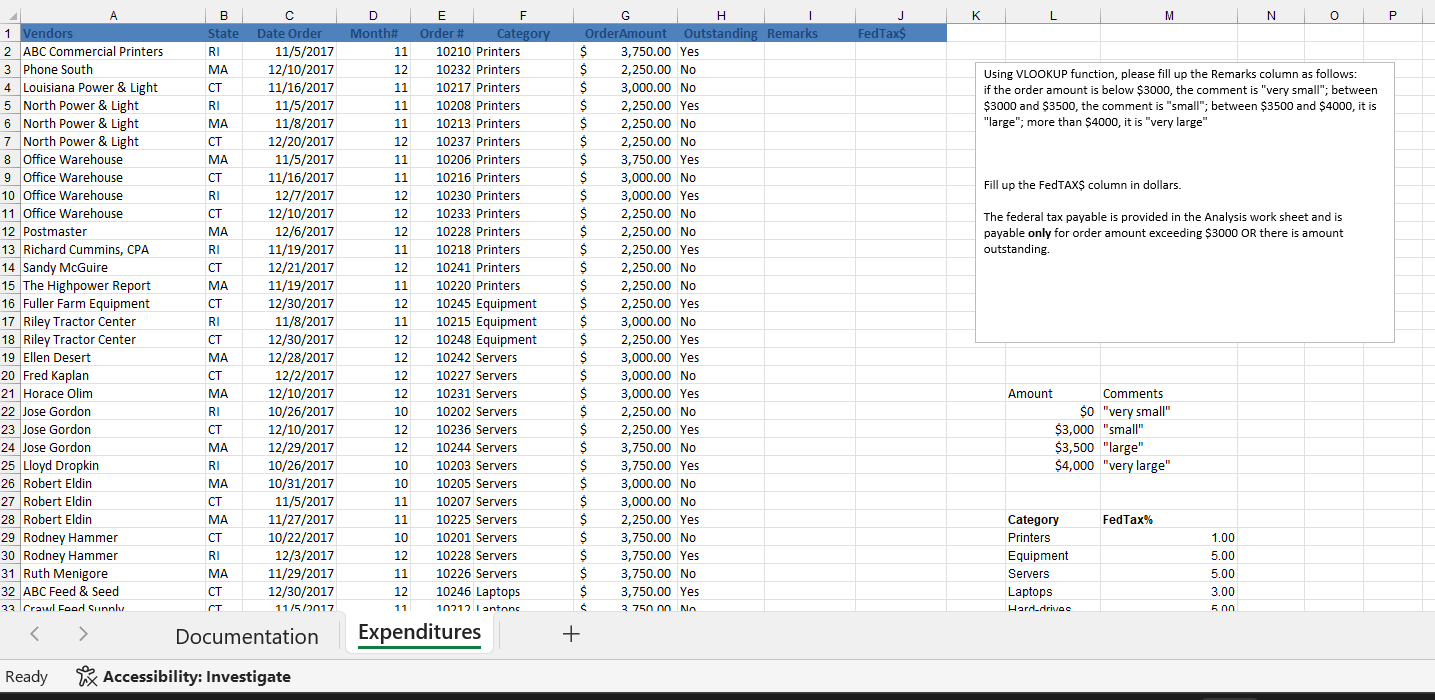Click the Accessibility status bar button
The image size is (1435, 700).
pyautogui.click(x=183, y=676)
